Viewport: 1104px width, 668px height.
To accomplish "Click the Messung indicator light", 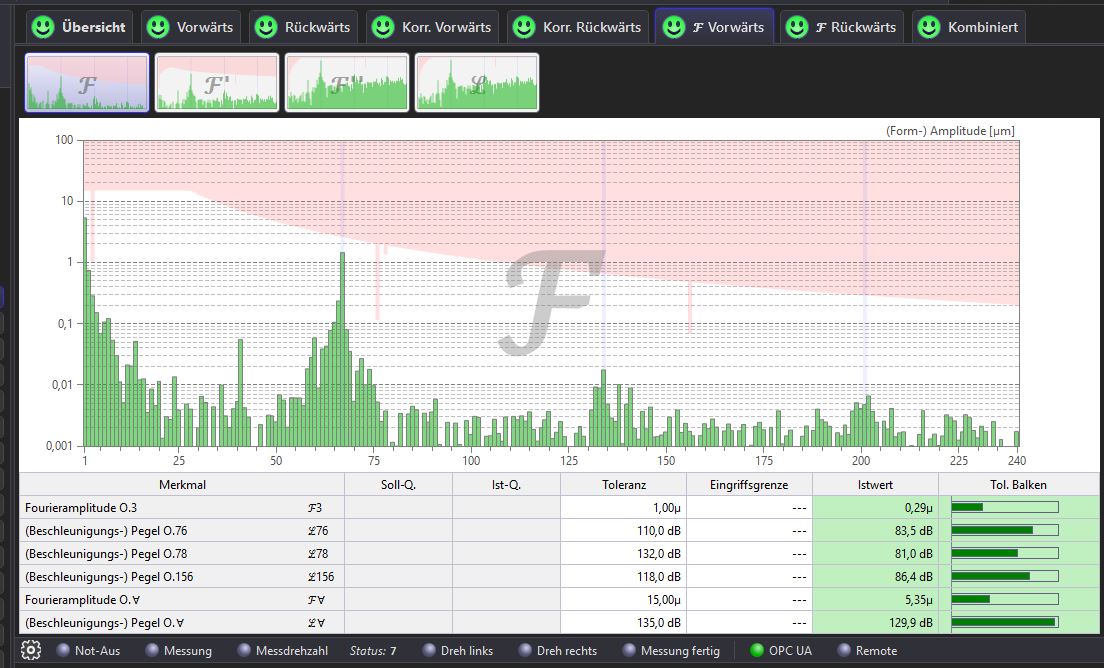I will coord(152,650).
